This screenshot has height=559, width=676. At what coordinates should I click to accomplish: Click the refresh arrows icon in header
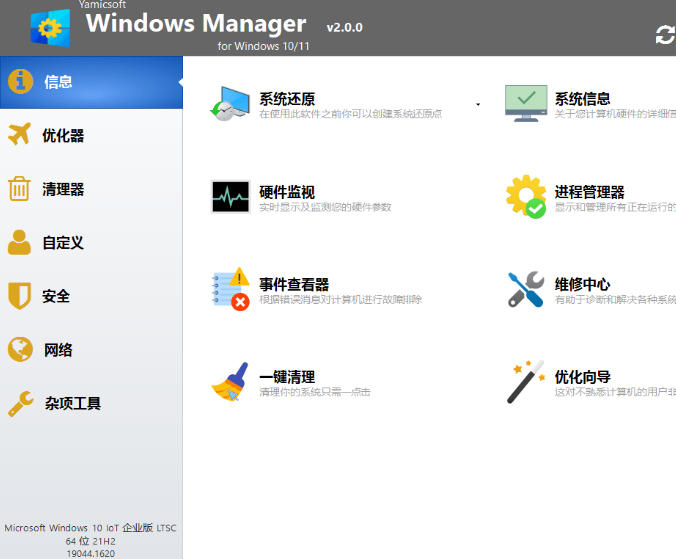tap(665, 35)
